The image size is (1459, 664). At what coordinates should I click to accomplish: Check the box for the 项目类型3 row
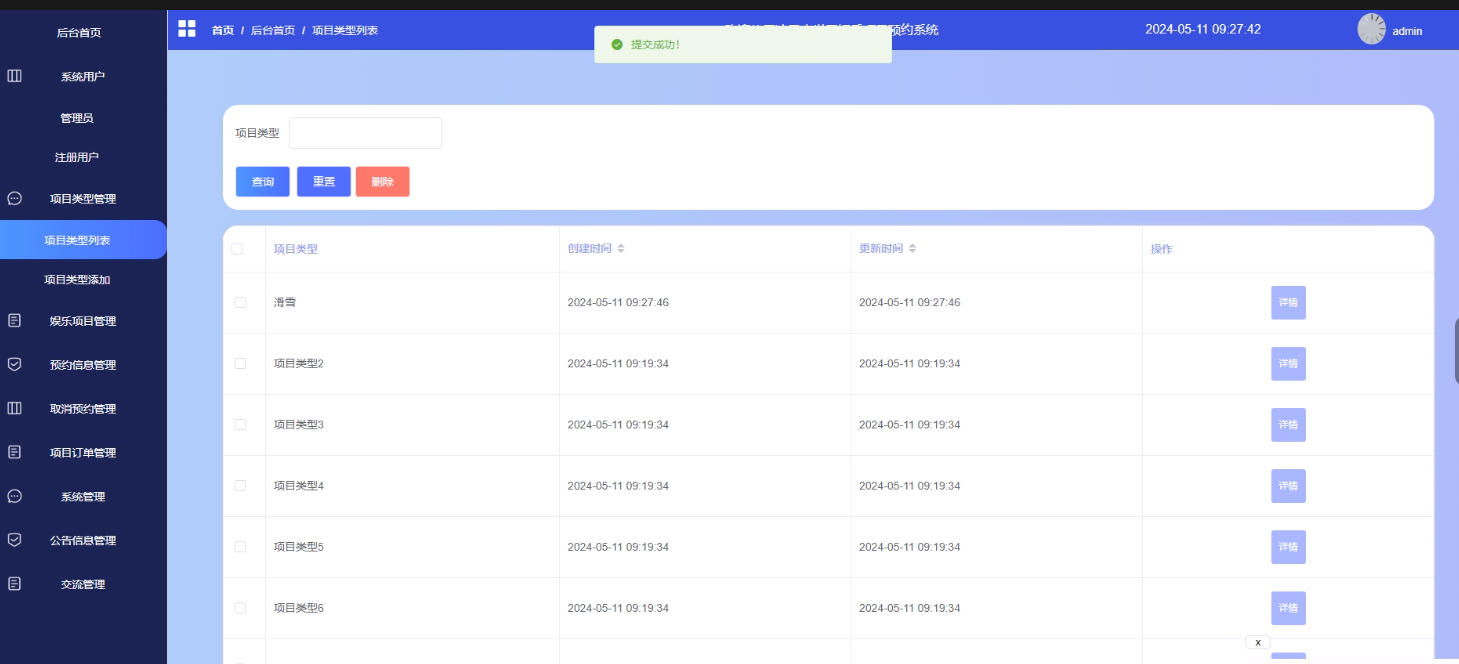240,424
